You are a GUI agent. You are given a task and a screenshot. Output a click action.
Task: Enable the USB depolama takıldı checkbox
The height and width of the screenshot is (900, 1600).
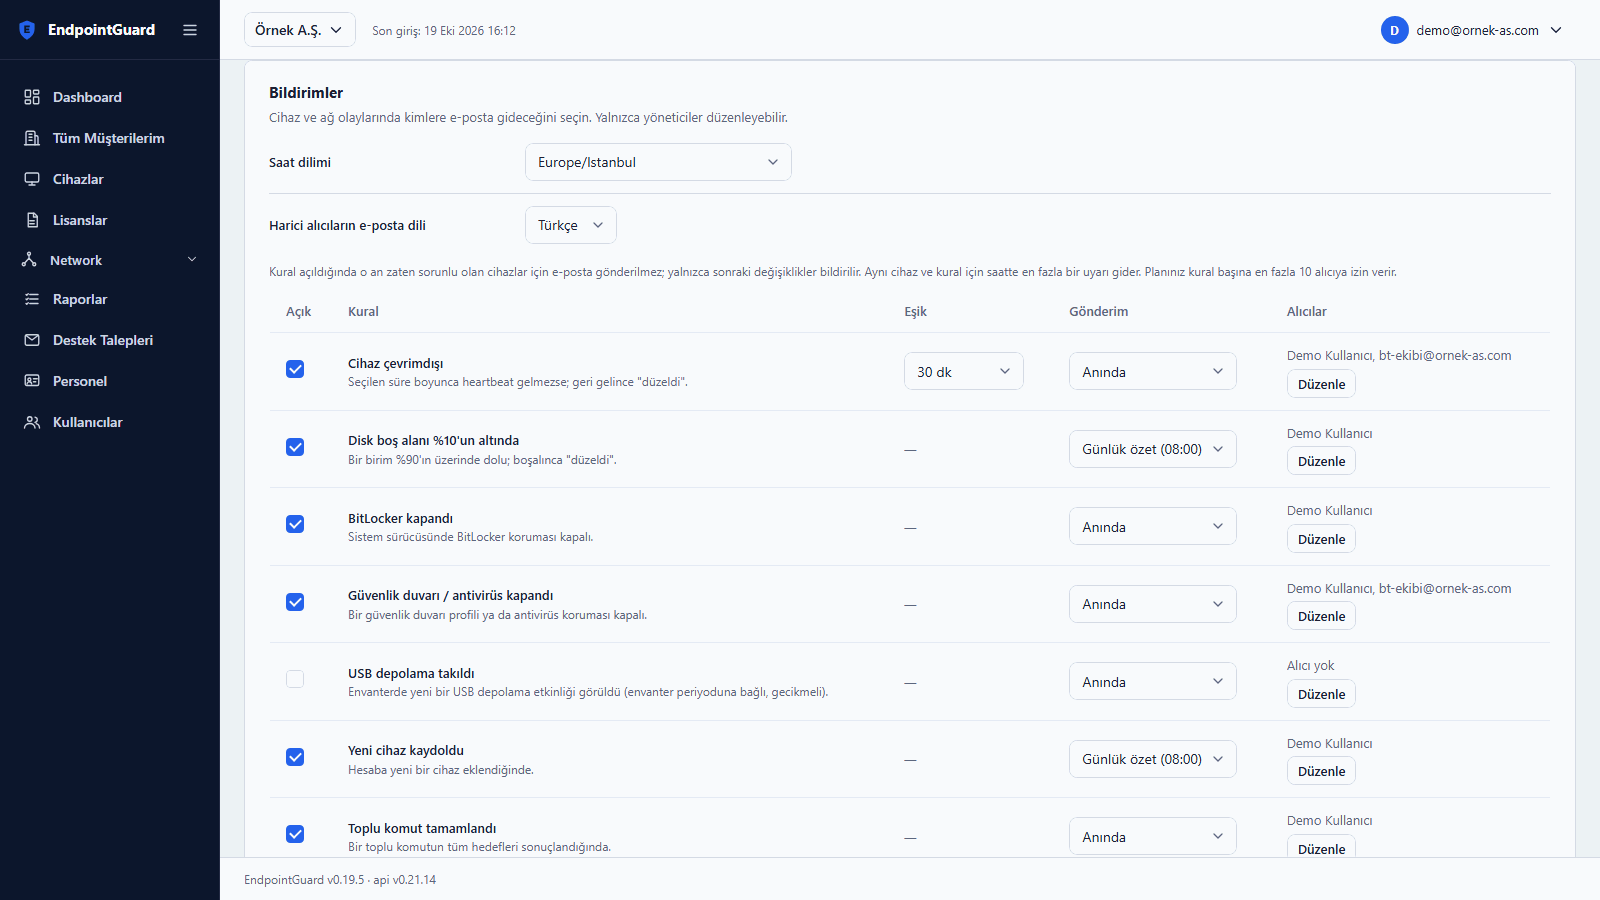pos(295,679)
